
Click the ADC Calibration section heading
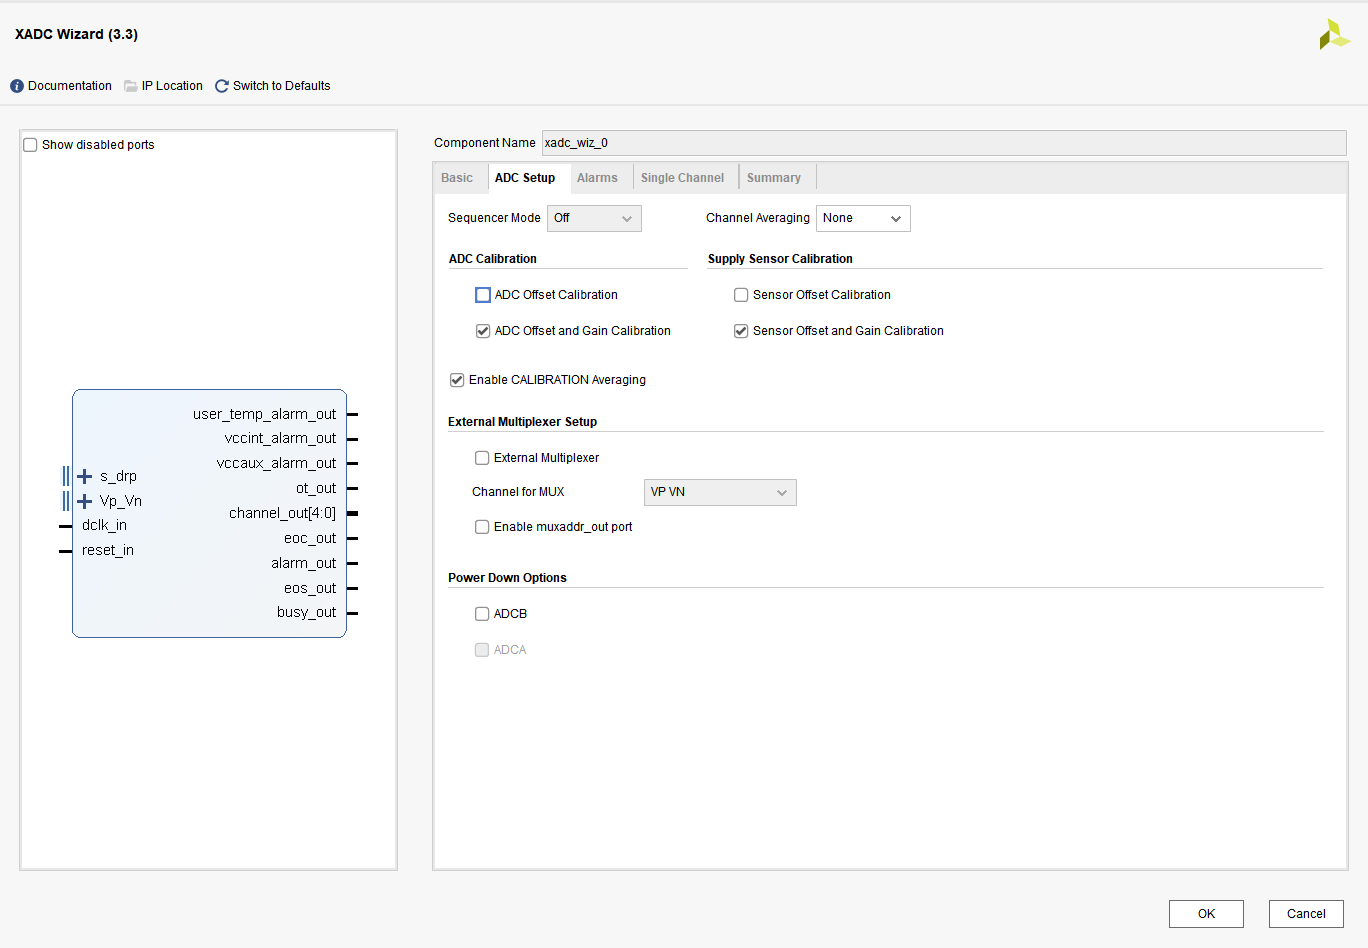pos(493,259)
